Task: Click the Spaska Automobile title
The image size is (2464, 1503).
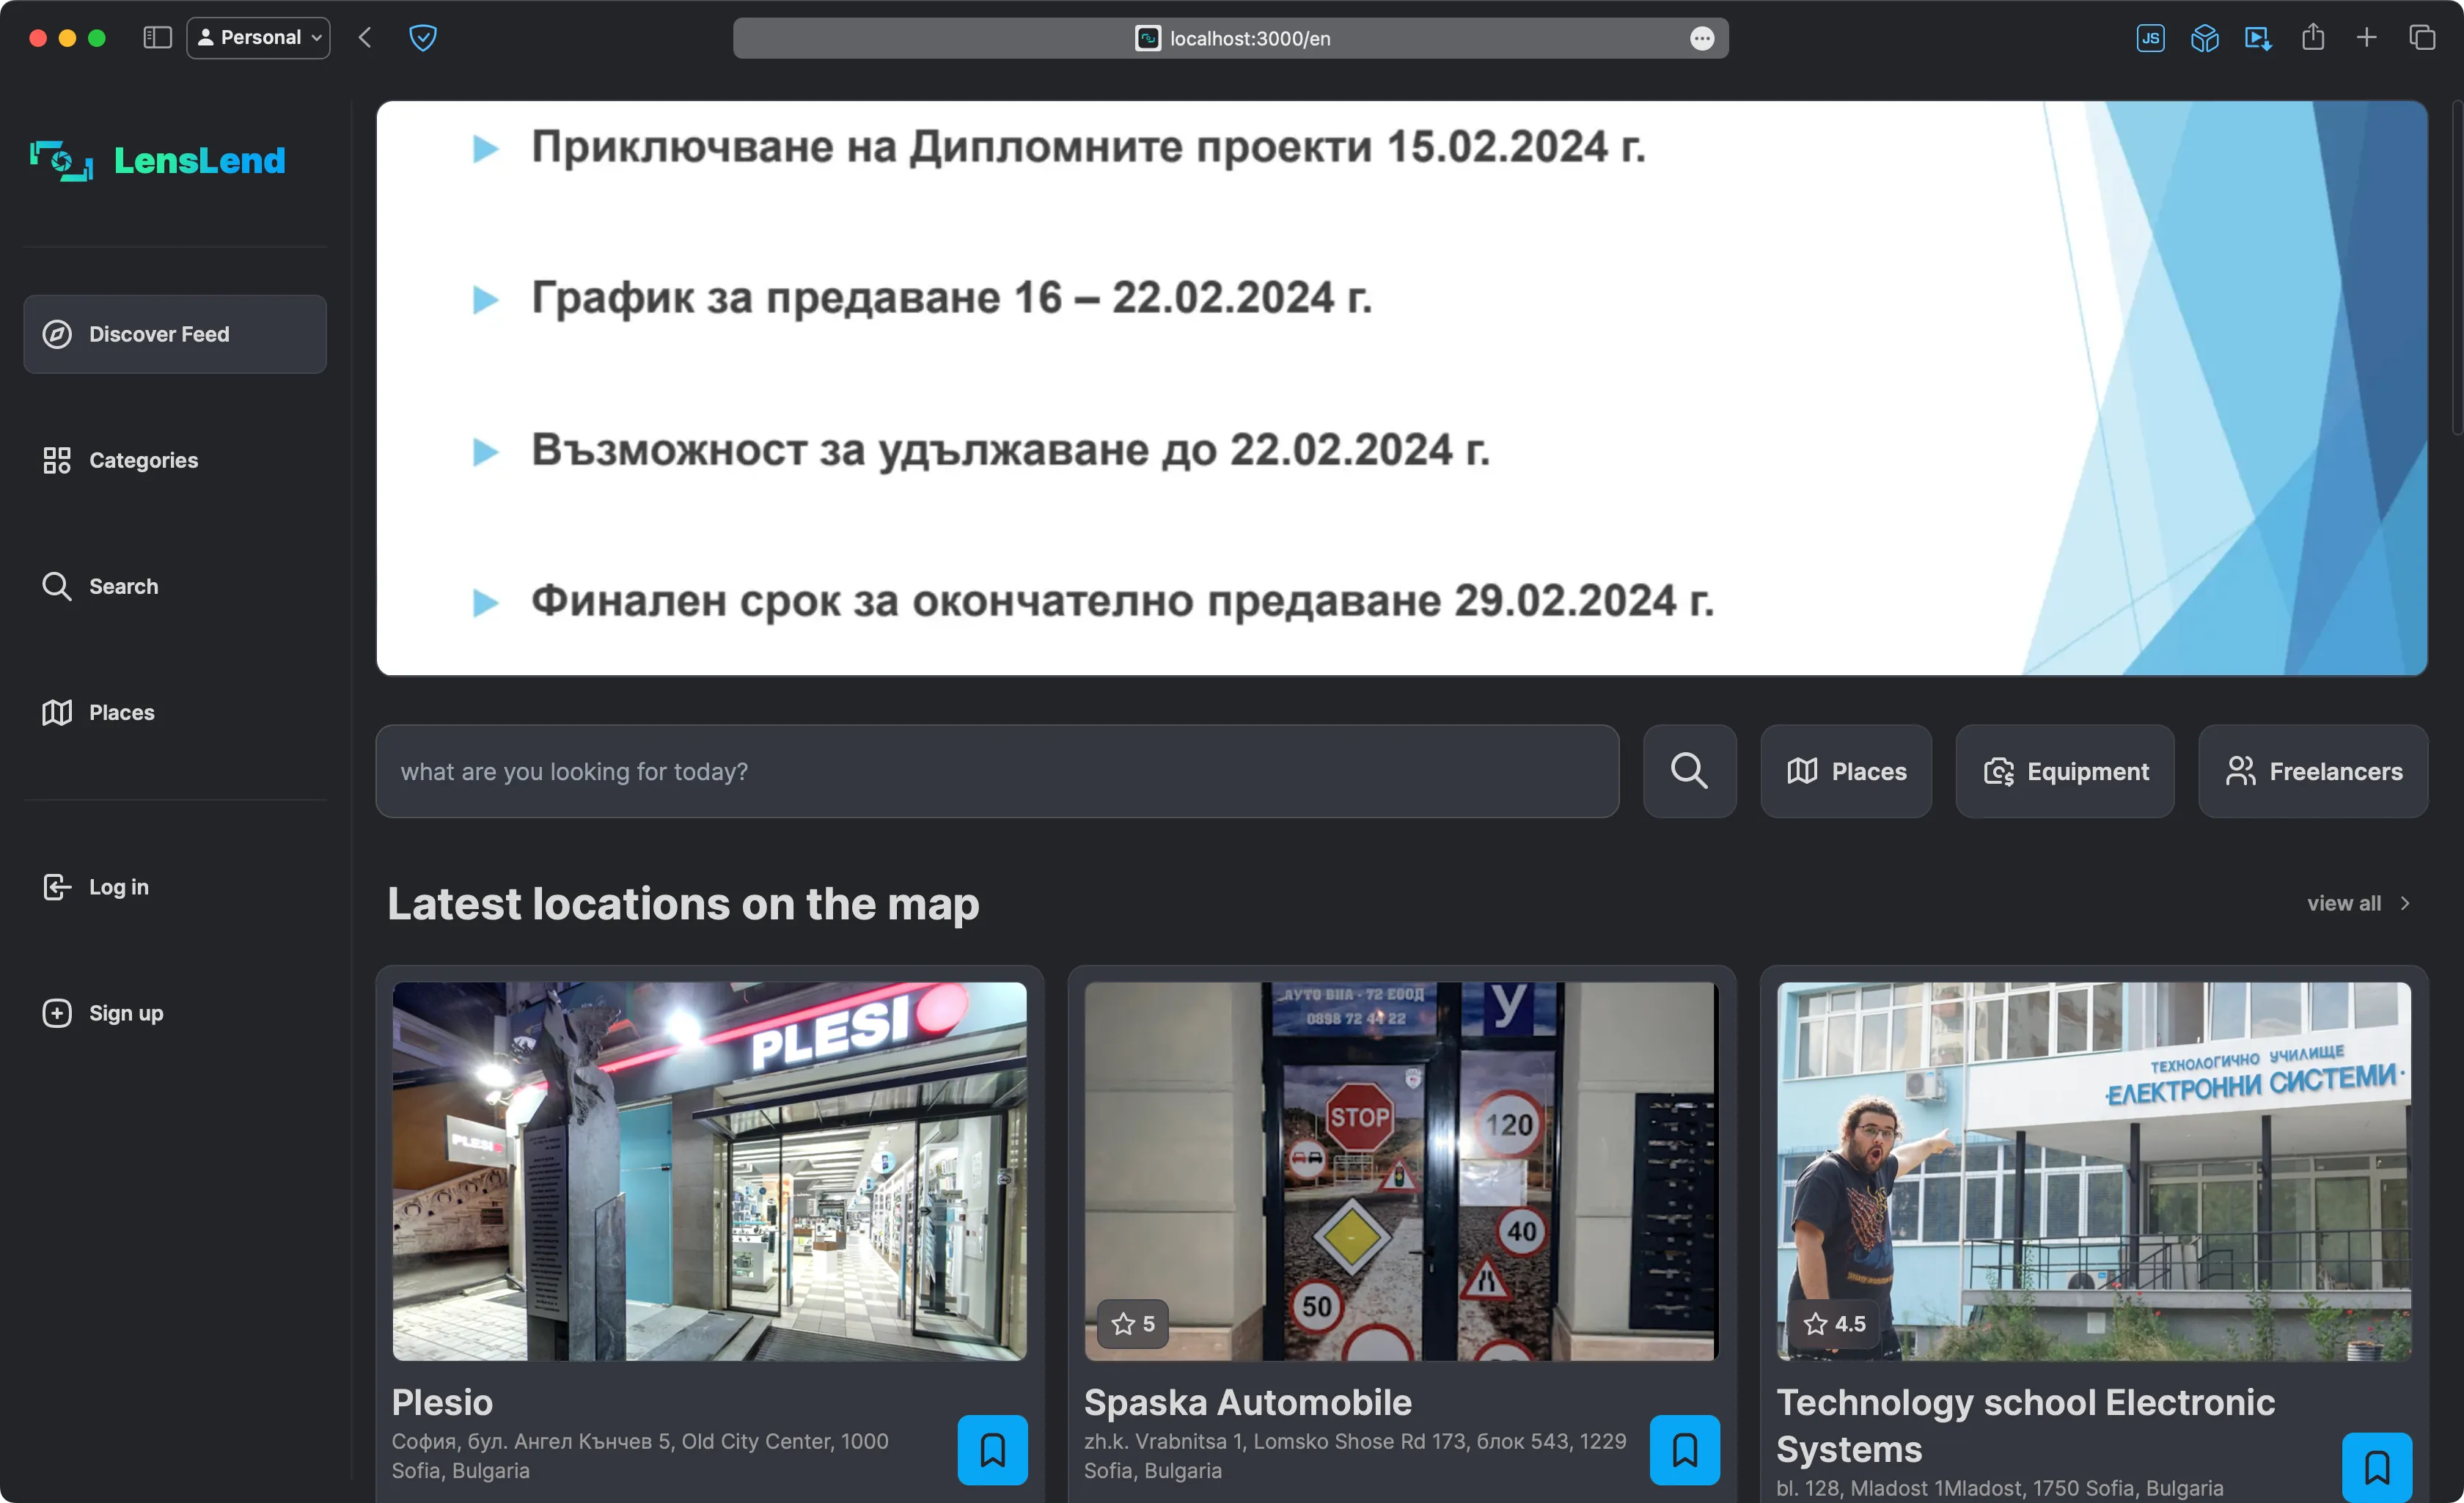Action: 1247,1402
